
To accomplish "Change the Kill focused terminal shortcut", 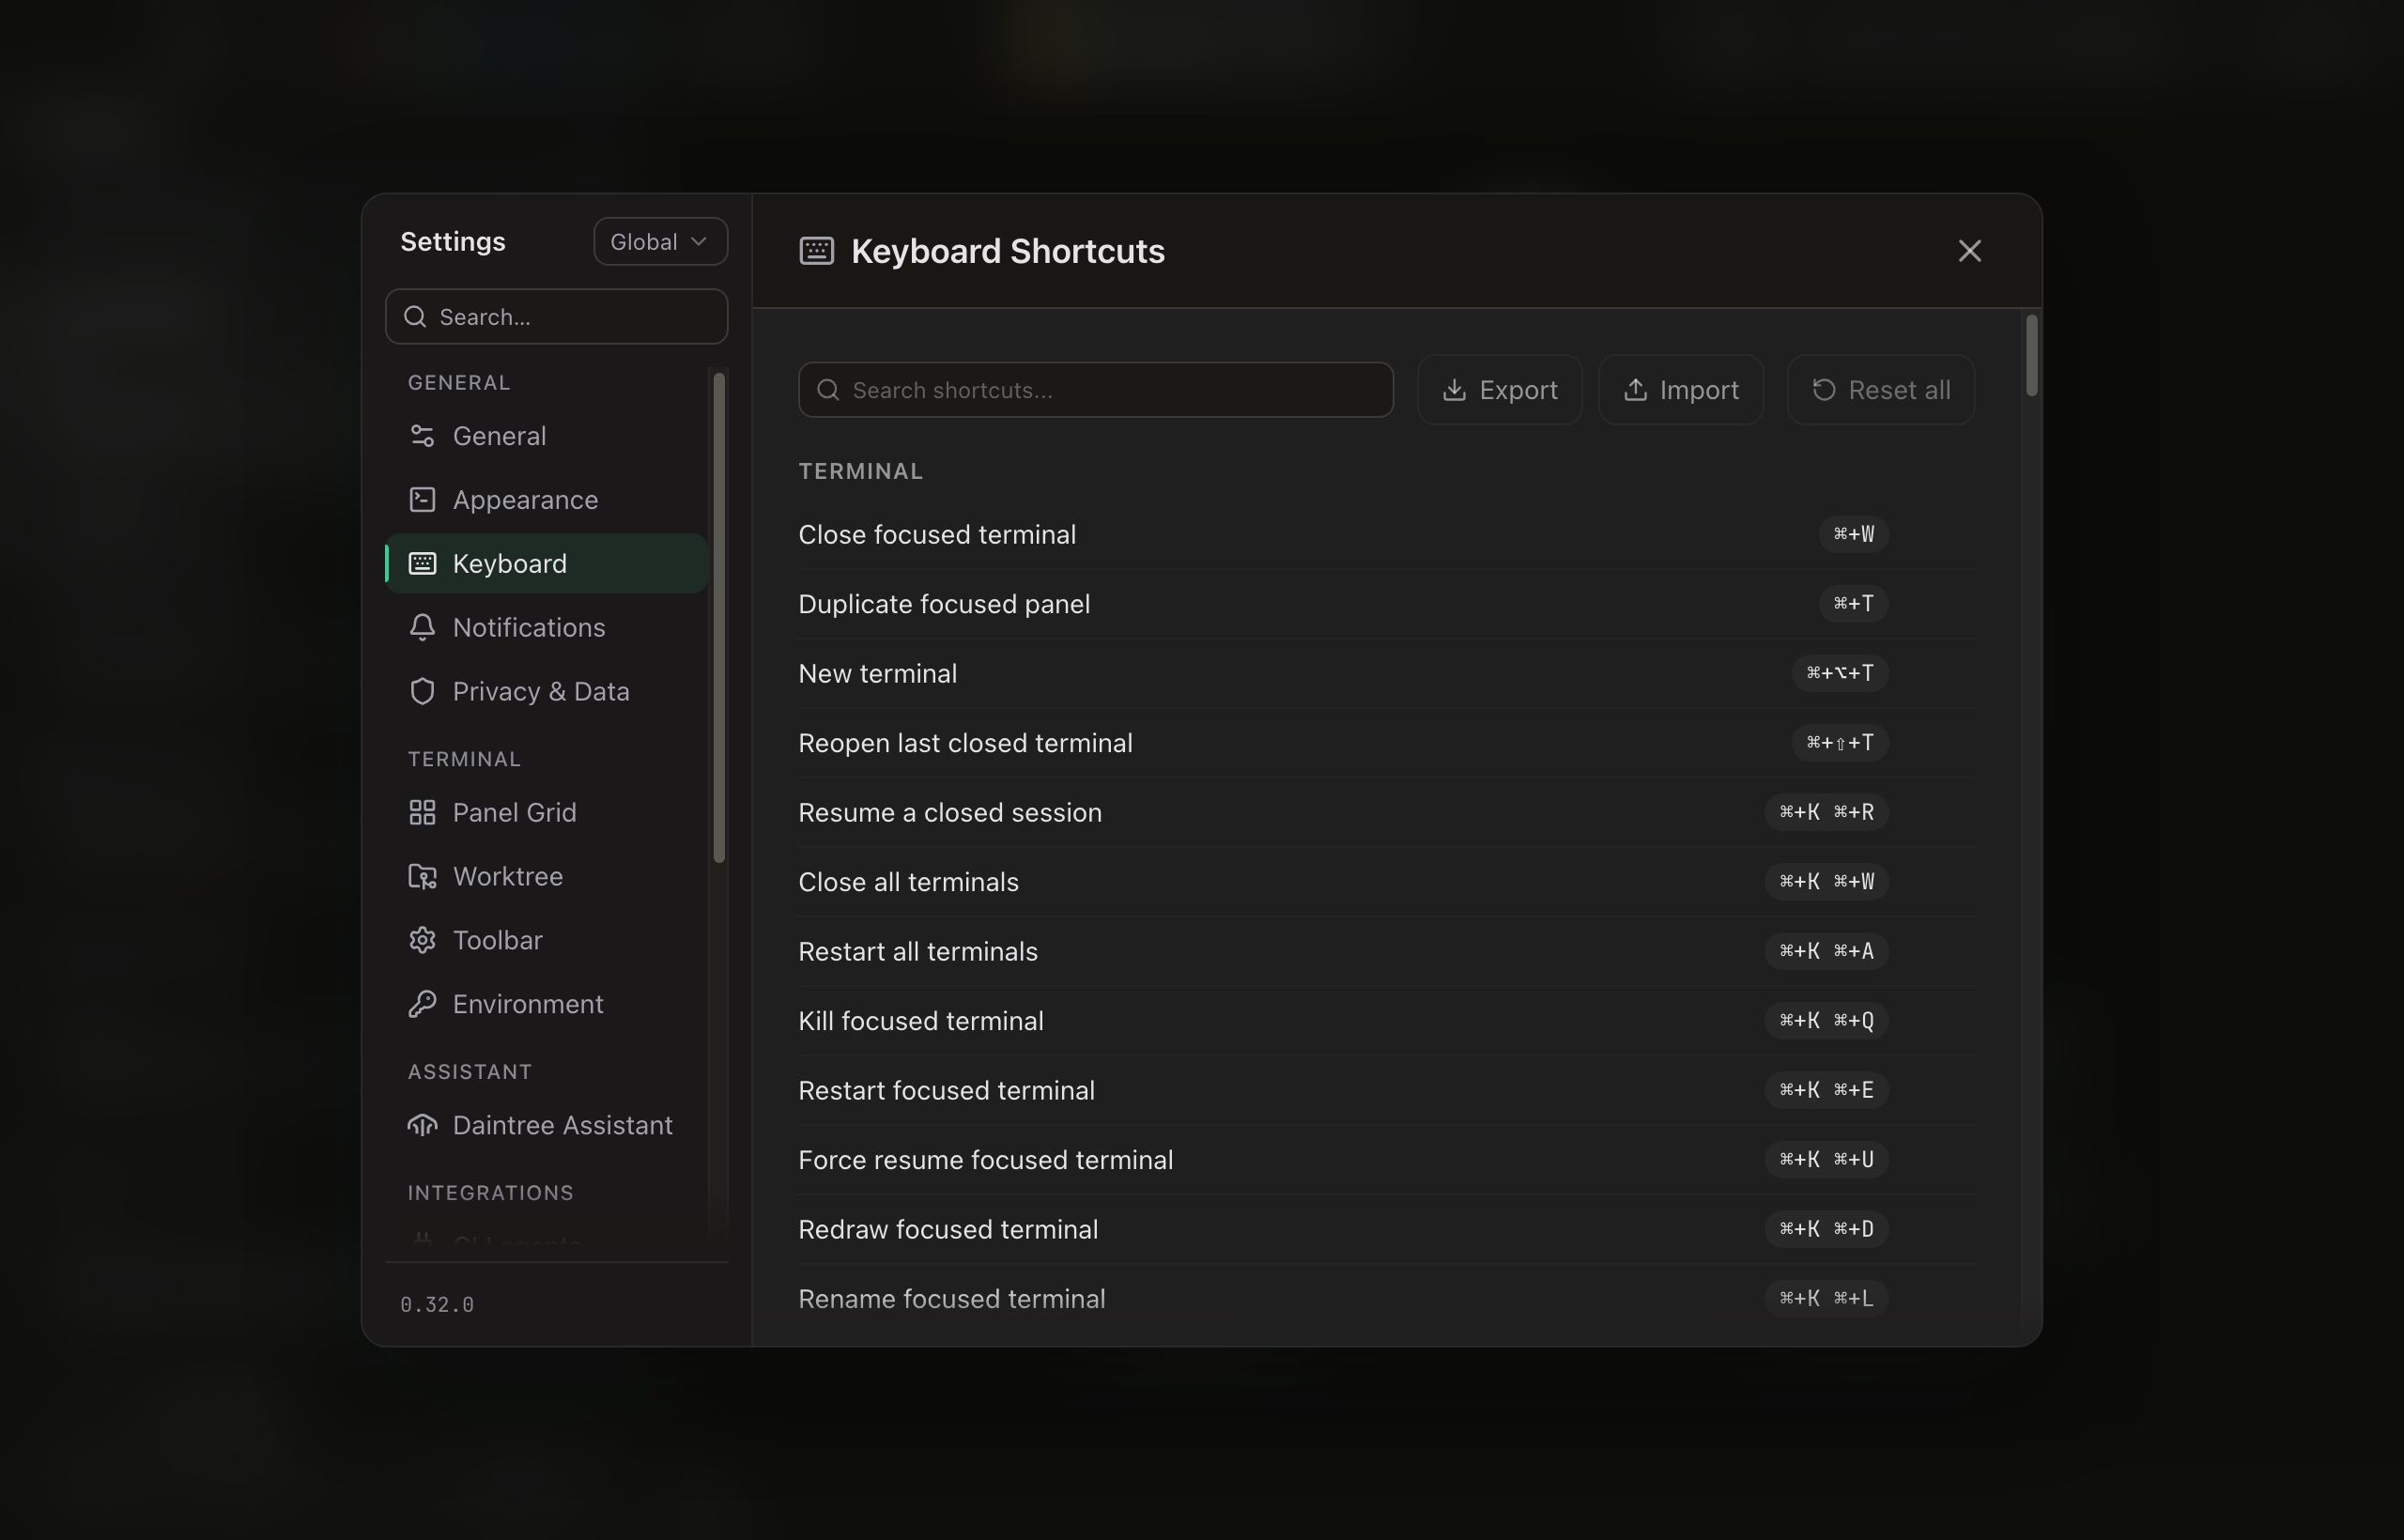I will [x=1826, y=1021].
